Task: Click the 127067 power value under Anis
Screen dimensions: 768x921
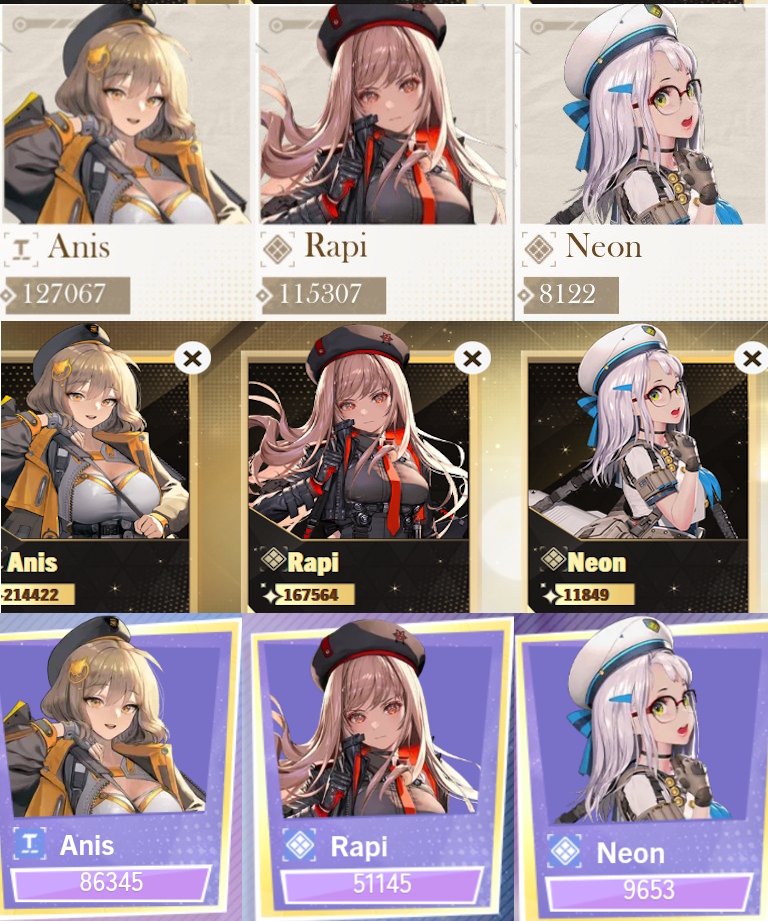Action: point(65,294)
